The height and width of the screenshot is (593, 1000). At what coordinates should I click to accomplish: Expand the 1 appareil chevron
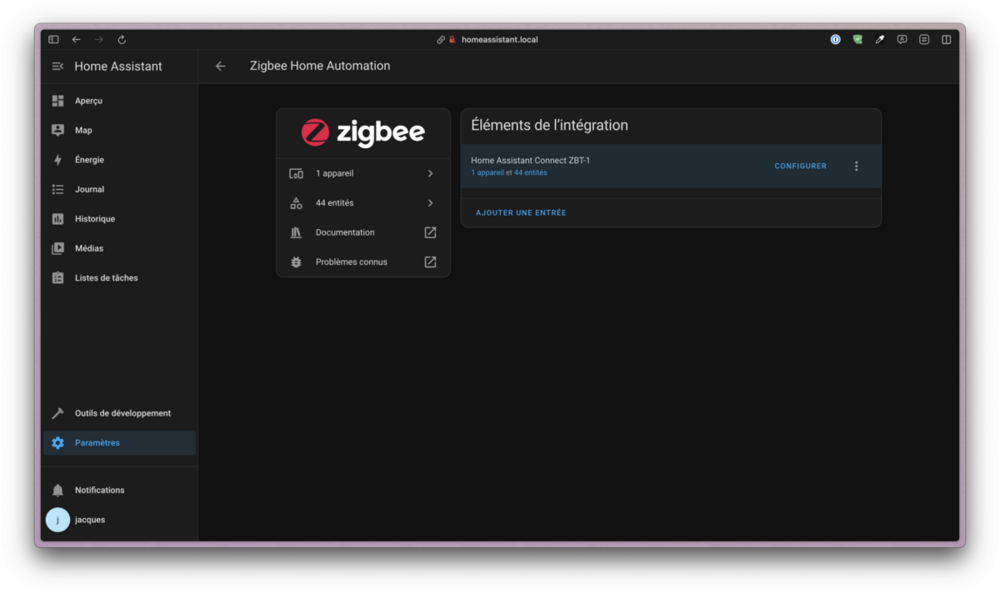click(x=430, y=173)
